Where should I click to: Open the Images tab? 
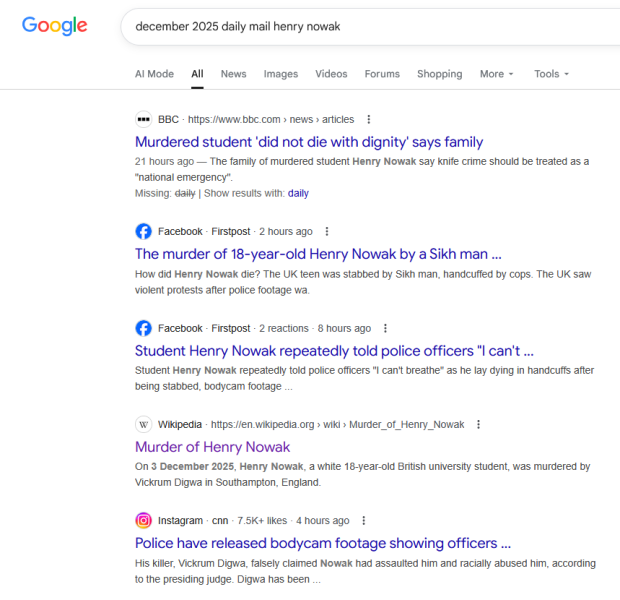click(x=281, y=74)
